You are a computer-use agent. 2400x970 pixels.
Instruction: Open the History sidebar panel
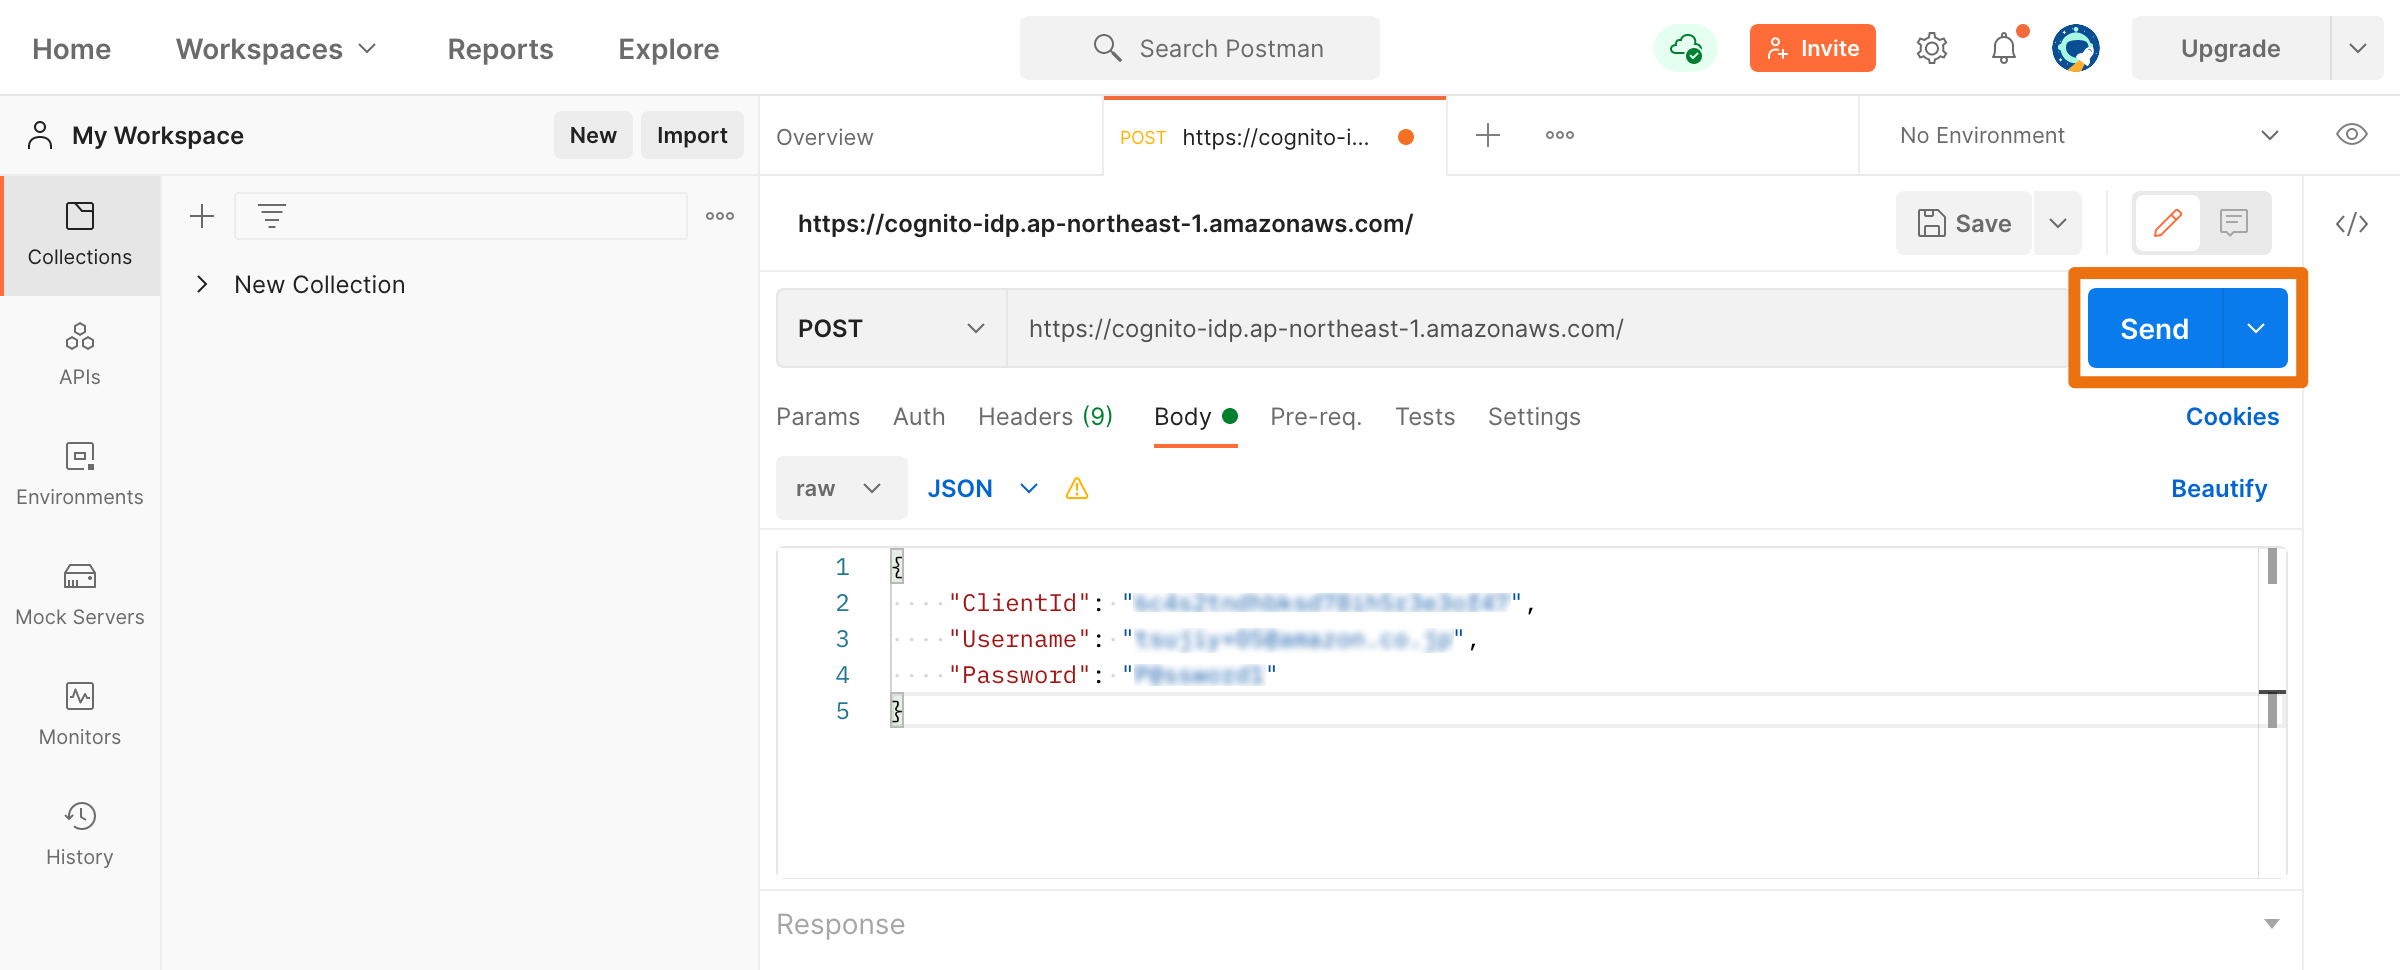pyautogui.click(x=80, y=835)
